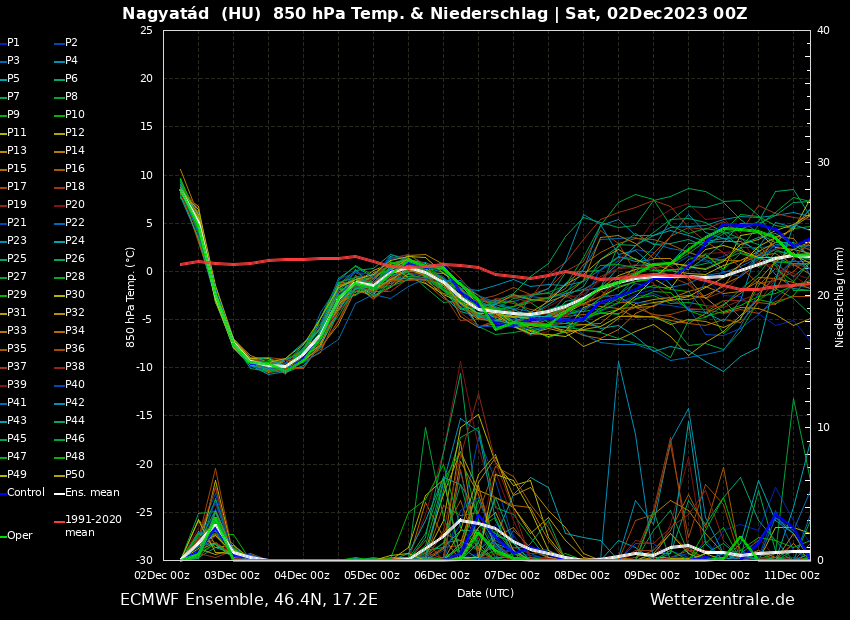Click the 02Dec 00z date tick

tap(162, 575)
